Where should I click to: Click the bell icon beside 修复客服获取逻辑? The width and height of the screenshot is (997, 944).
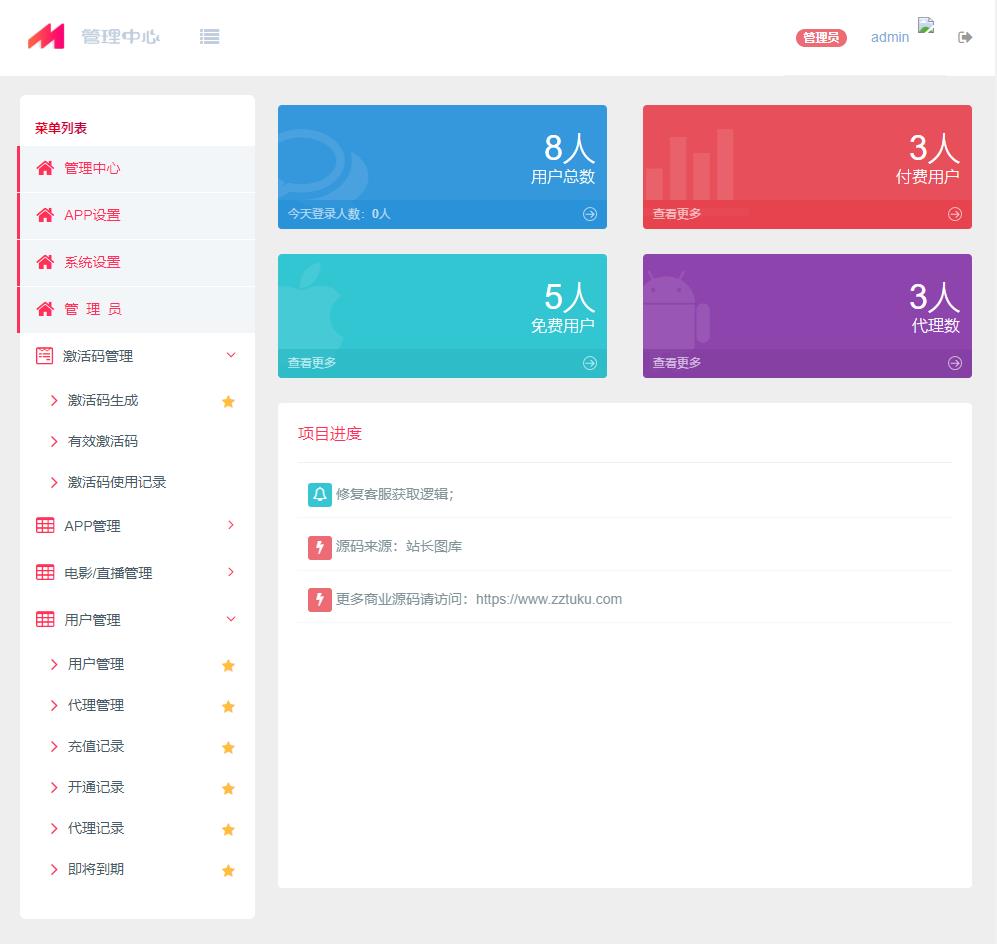click(320, 494)
